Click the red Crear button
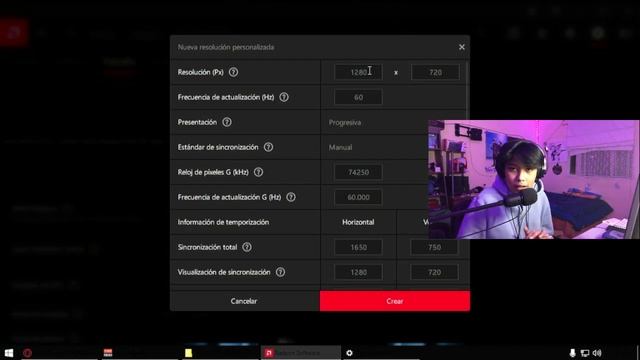This screenshot has height=360, width=640. tap(395, 301)
